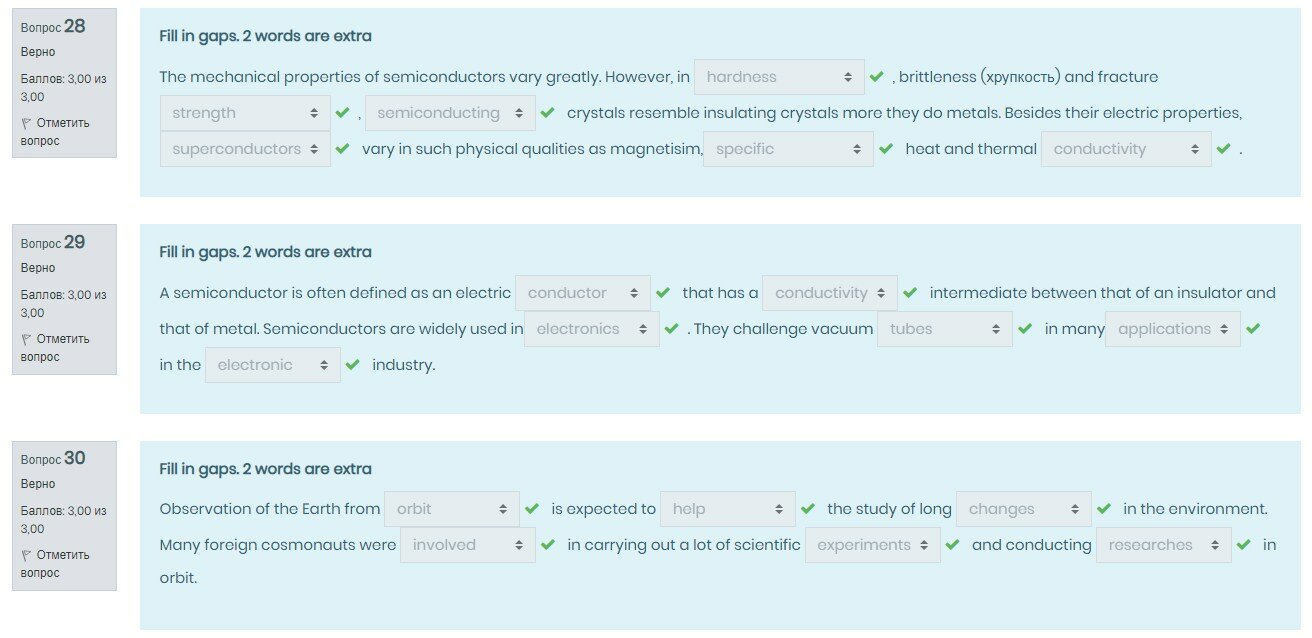The height and width of the screenshot is (638, 1312).
Task: Open the 'involved' dropdown in question 30
Action: tap(467, 545)
